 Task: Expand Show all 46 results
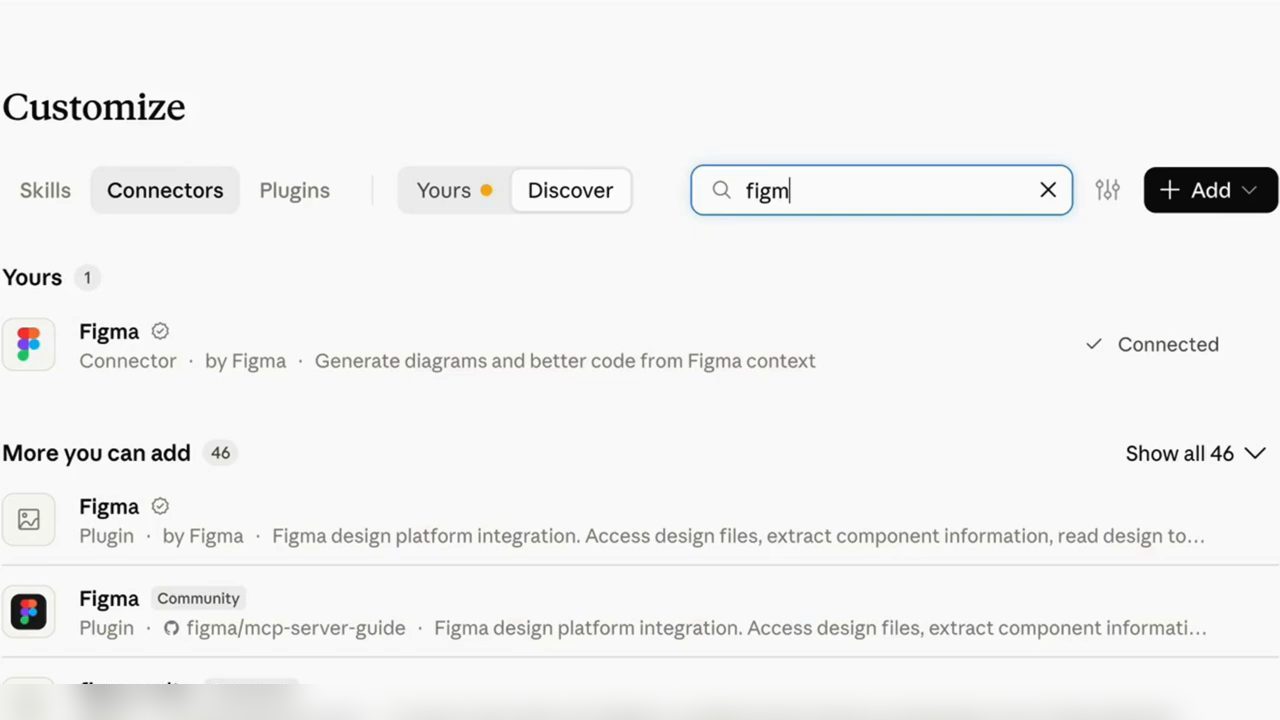coord(1196,454)
